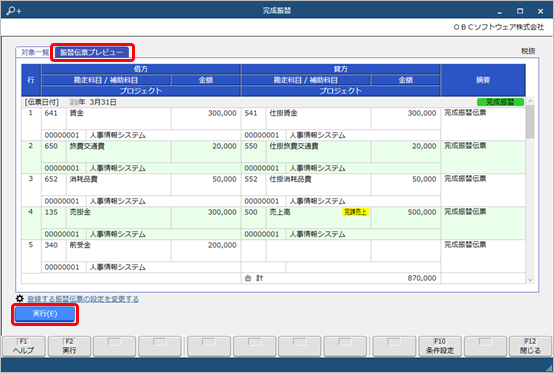Click the F12 閉じる function button
This screenshot has width=554, height=373.
click(530, 346)
